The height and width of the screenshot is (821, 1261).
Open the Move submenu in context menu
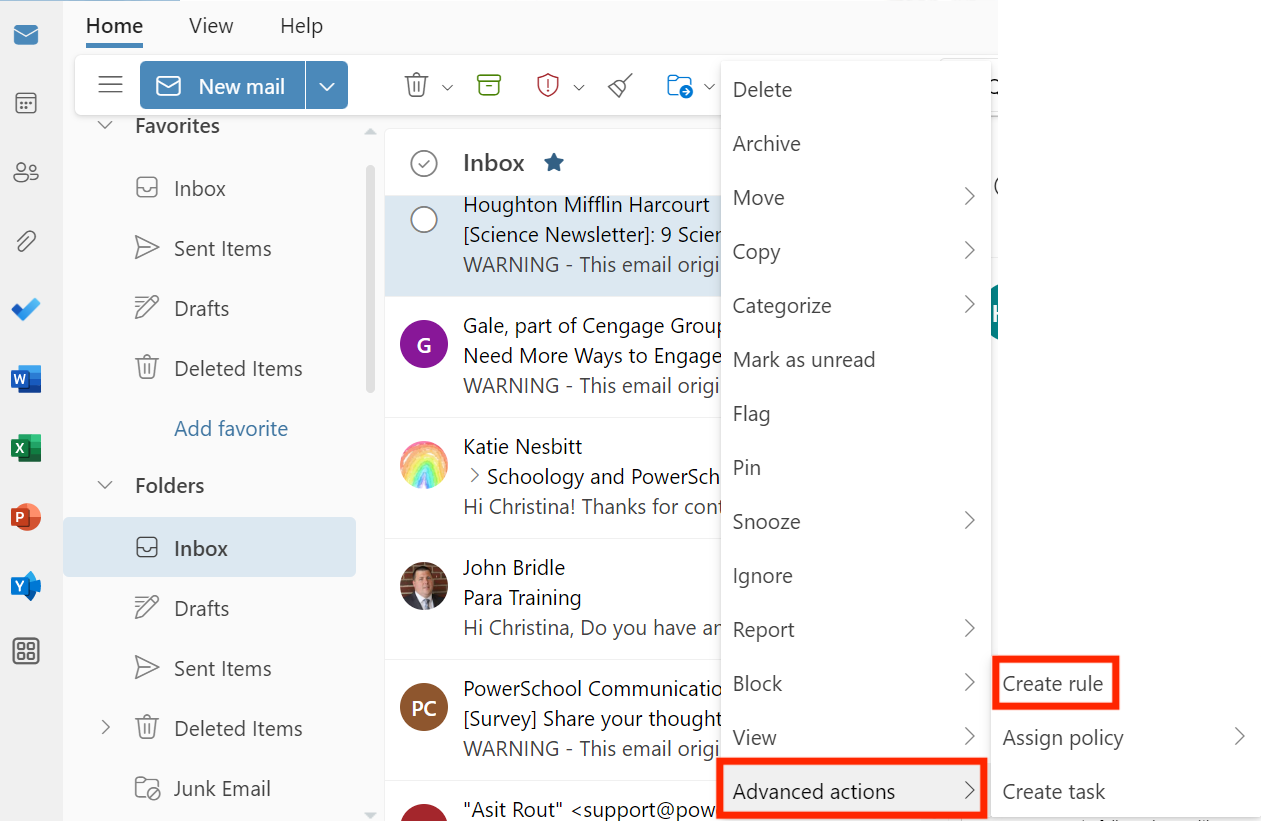(x=856, y=198)
